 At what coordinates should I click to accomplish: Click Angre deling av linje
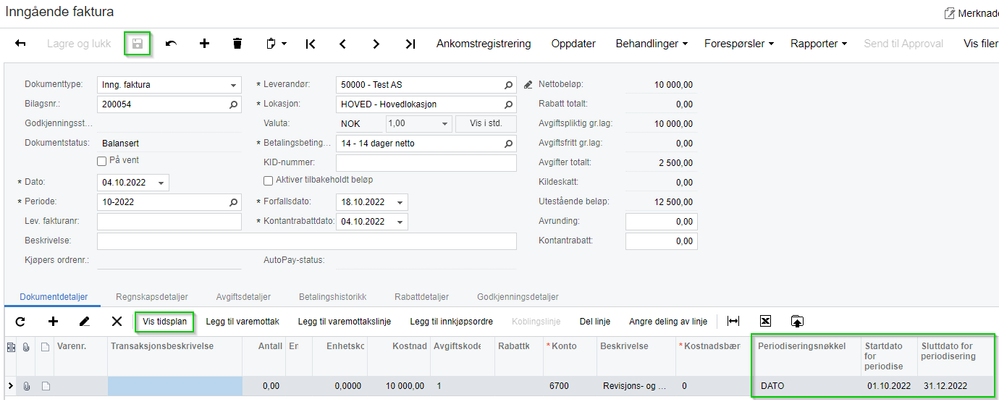[x=668, y=322]
